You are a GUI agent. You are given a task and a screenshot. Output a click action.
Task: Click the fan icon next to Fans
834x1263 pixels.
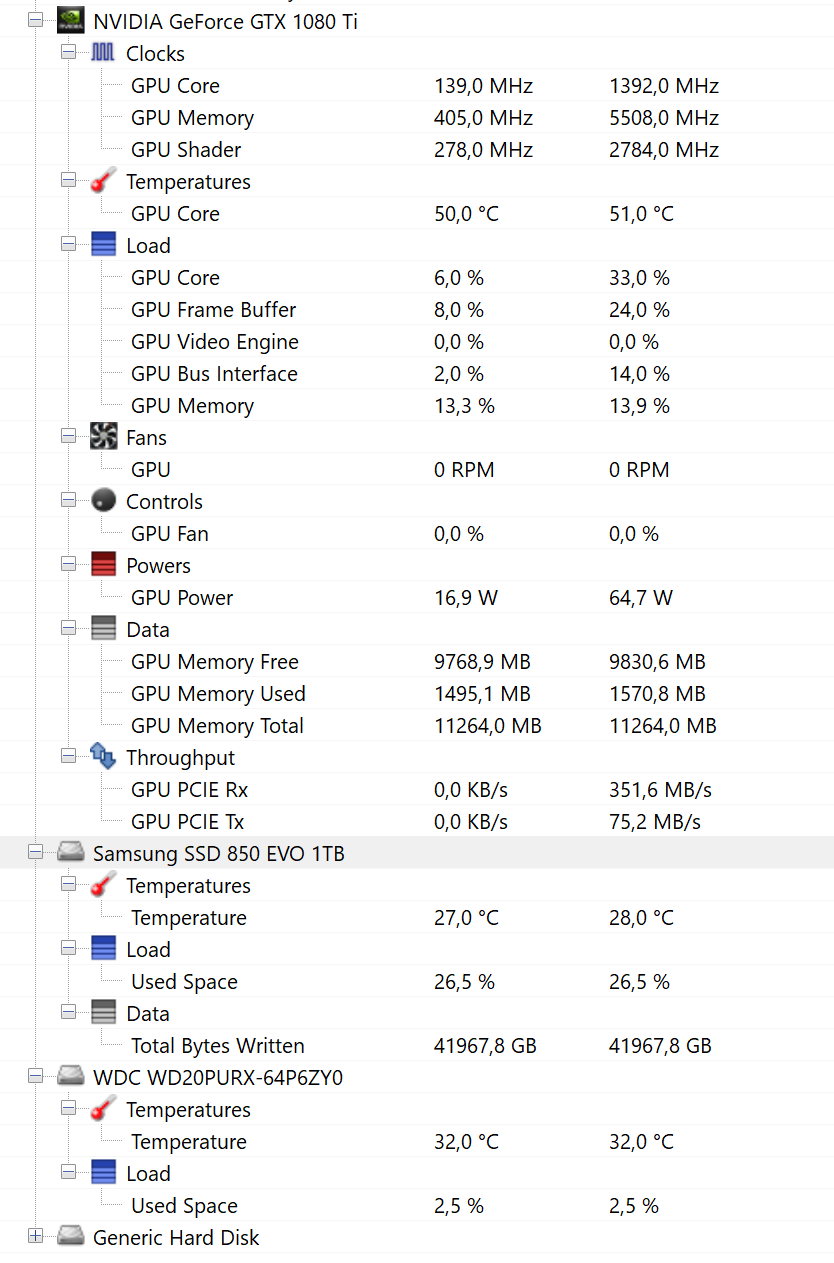click(103, 437)
